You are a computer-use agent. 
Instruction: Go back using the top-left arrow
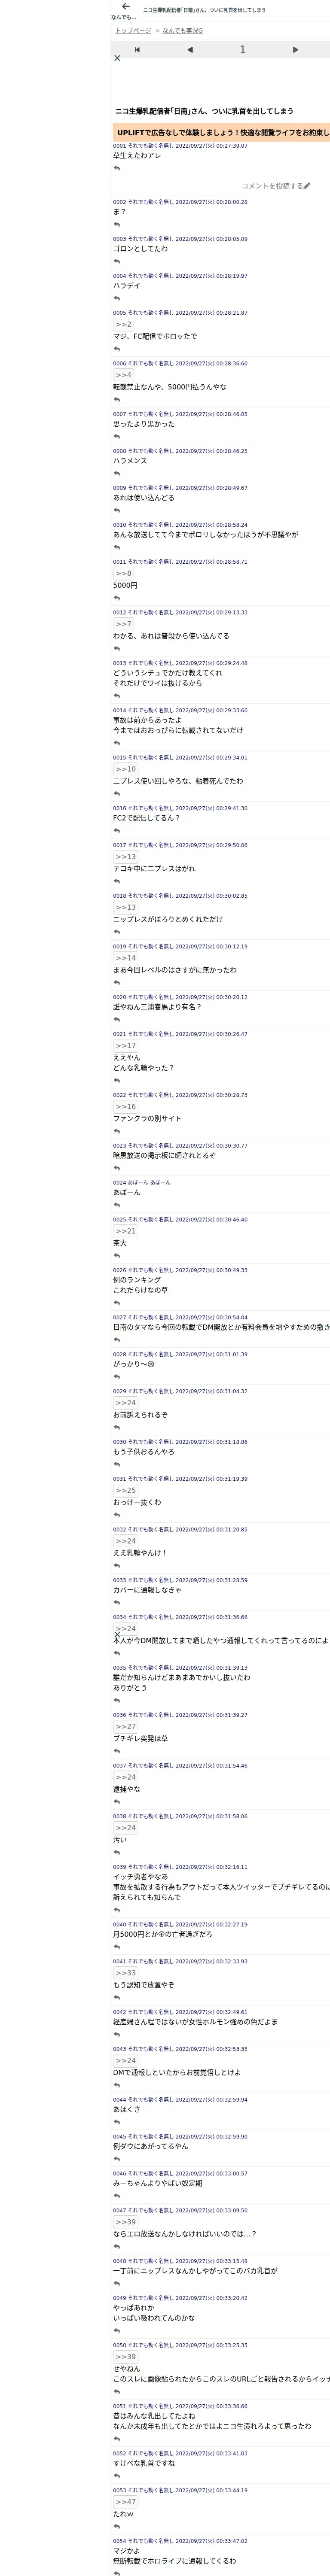pyautogui.click(x=125, y=7)
